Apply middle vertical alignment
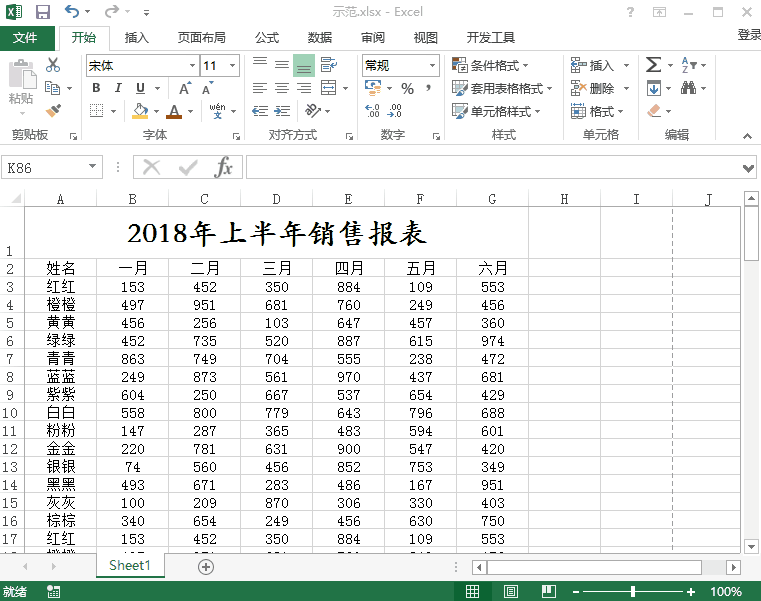This screenshot has height=601, width=761. tap(282, 65)
